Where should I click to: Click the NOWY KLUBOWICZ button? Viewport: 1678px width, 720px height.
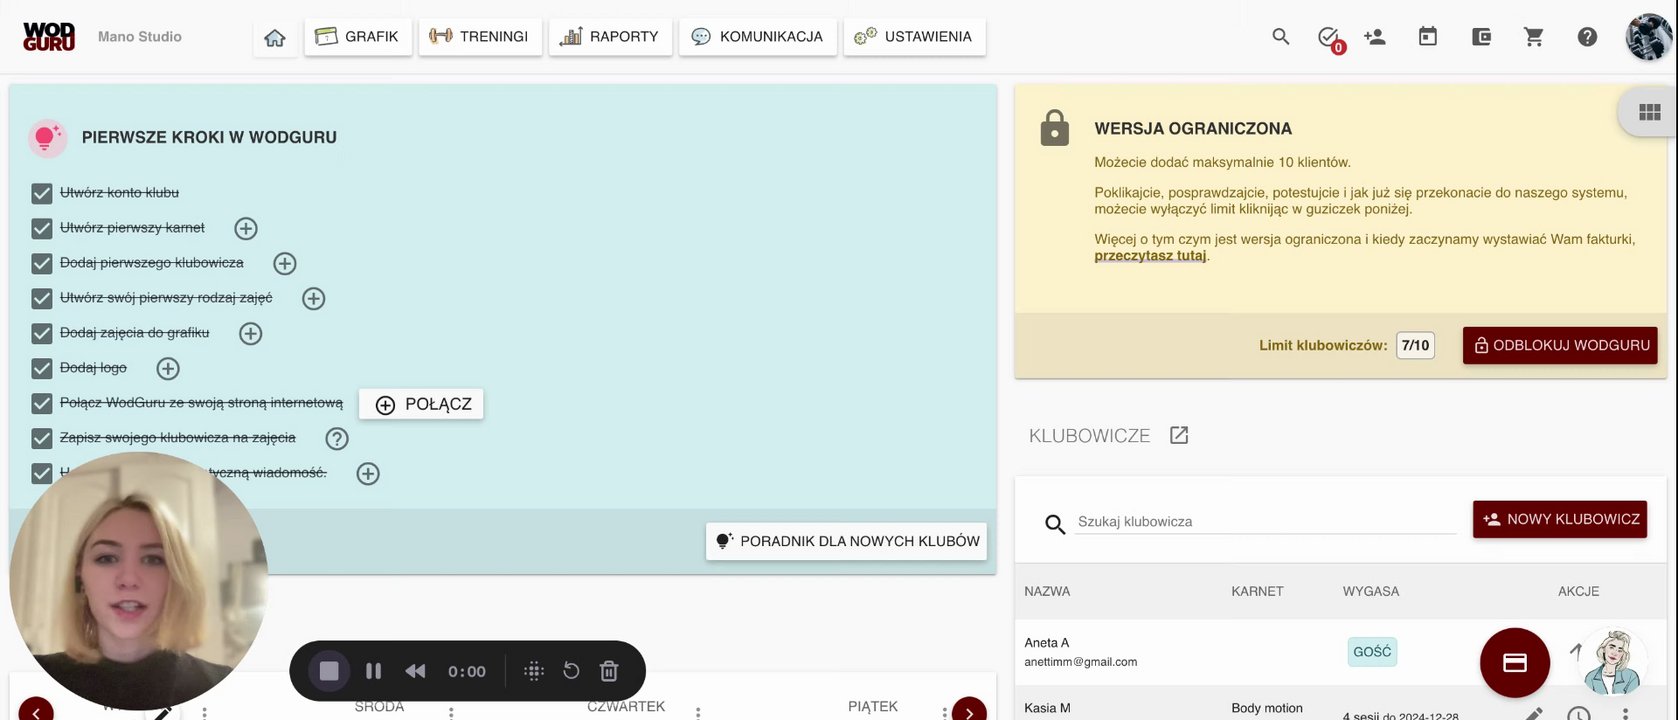pos(1560,519)
